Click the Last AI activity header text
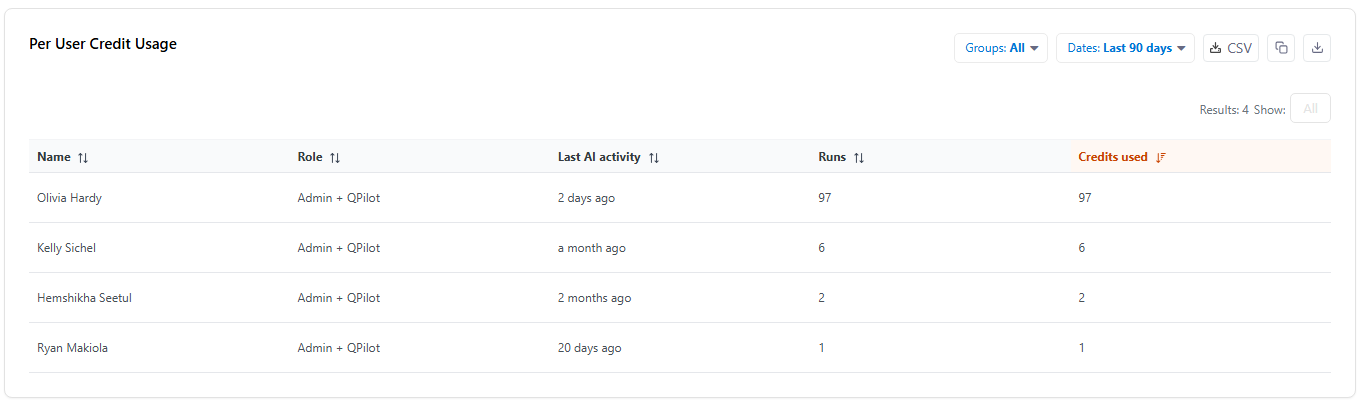 coord(599,157)
